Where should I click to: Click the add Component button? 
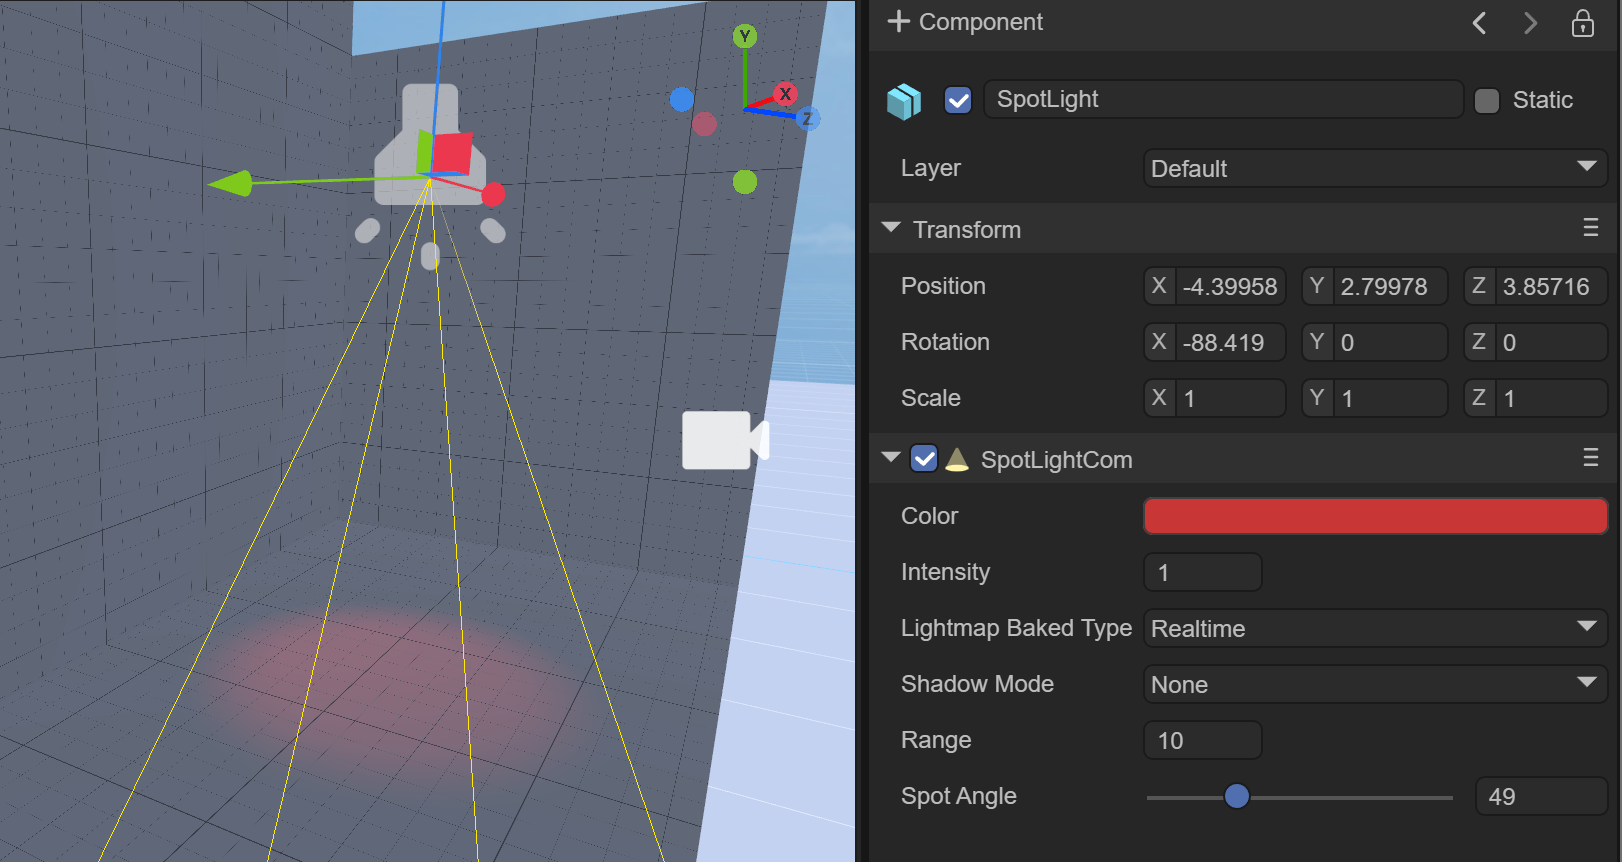coord(965,22)
